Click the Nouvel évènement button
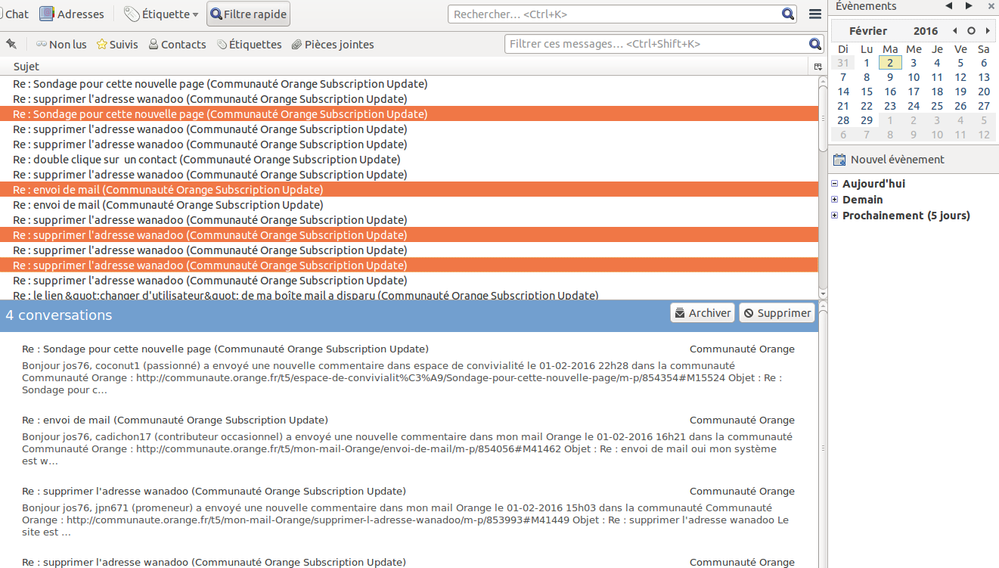Viewport: 999px width, 568px height. pos(889,160)
